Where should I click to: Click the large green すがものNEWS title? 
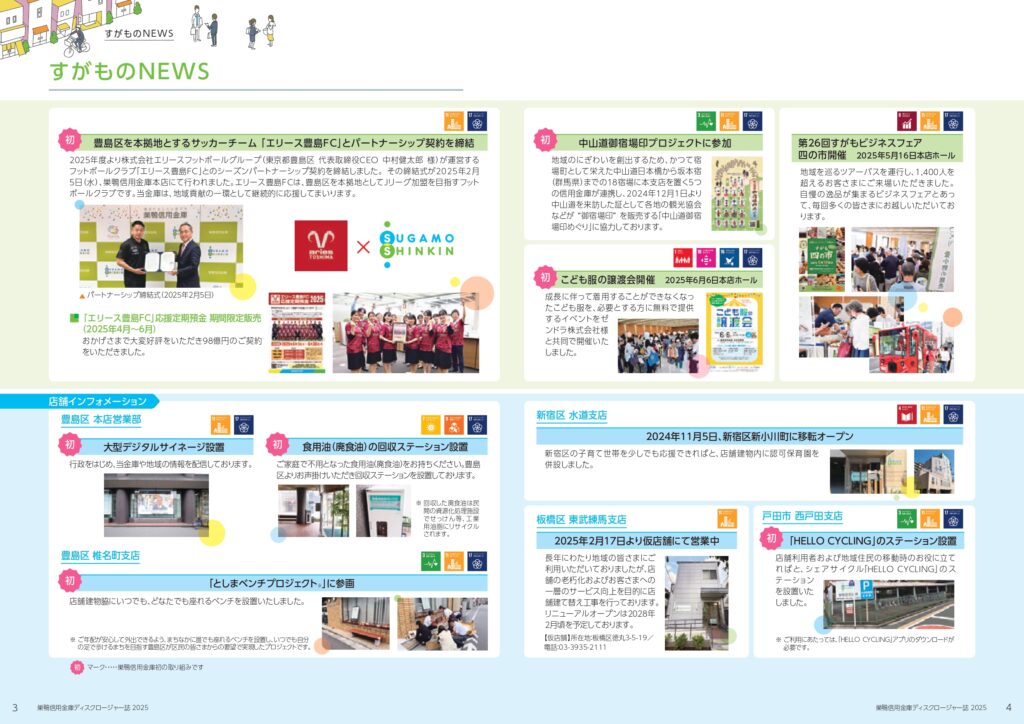(x=129, y=71)
